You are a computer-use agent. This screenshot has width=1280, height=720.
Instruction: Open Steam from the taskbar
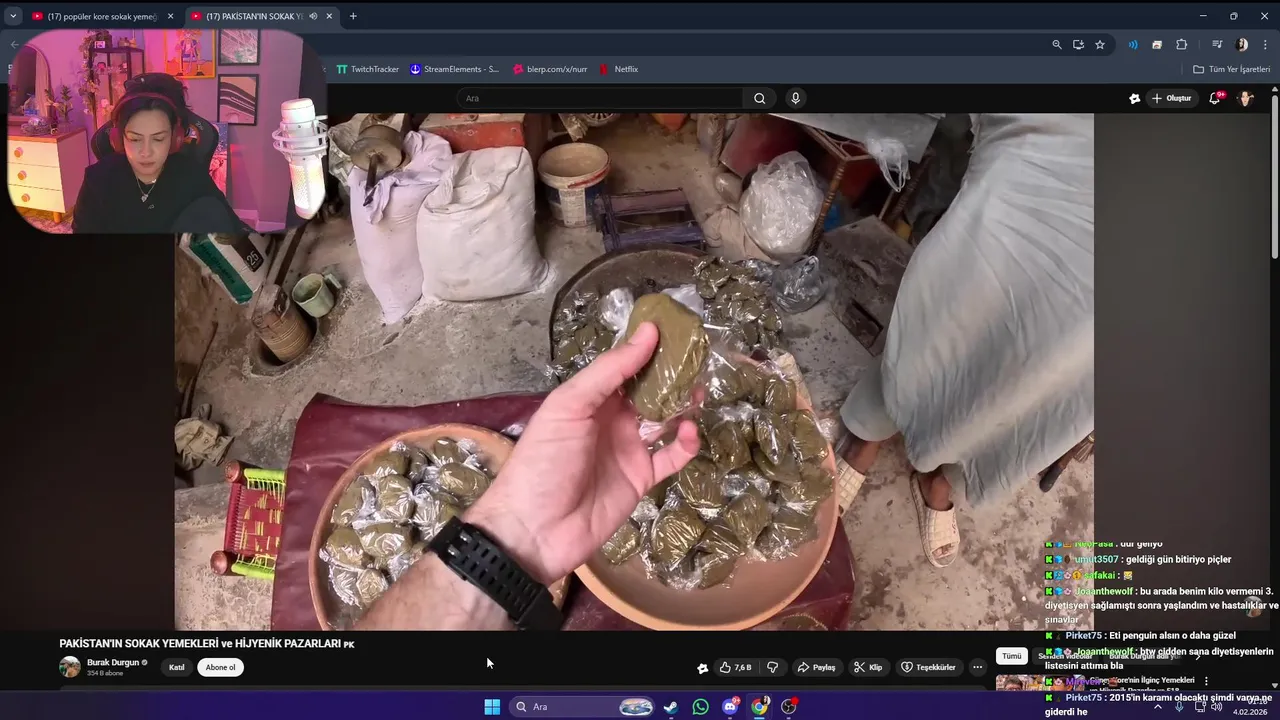click(x=671, y=707)
